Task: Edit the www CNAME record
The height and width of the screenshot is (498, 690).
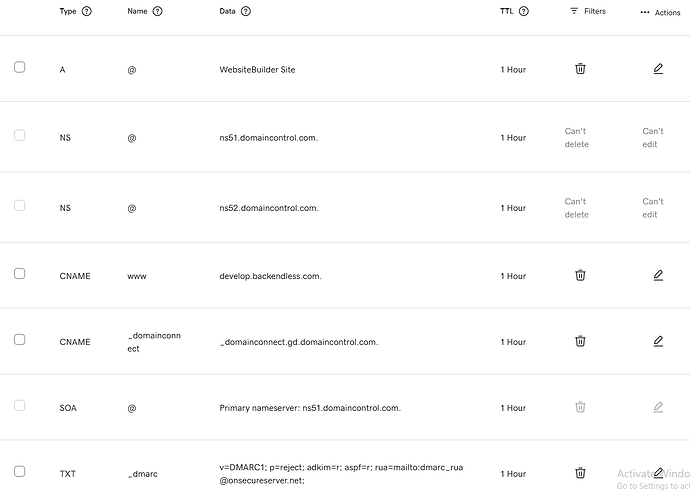Action: pos(658,275)
